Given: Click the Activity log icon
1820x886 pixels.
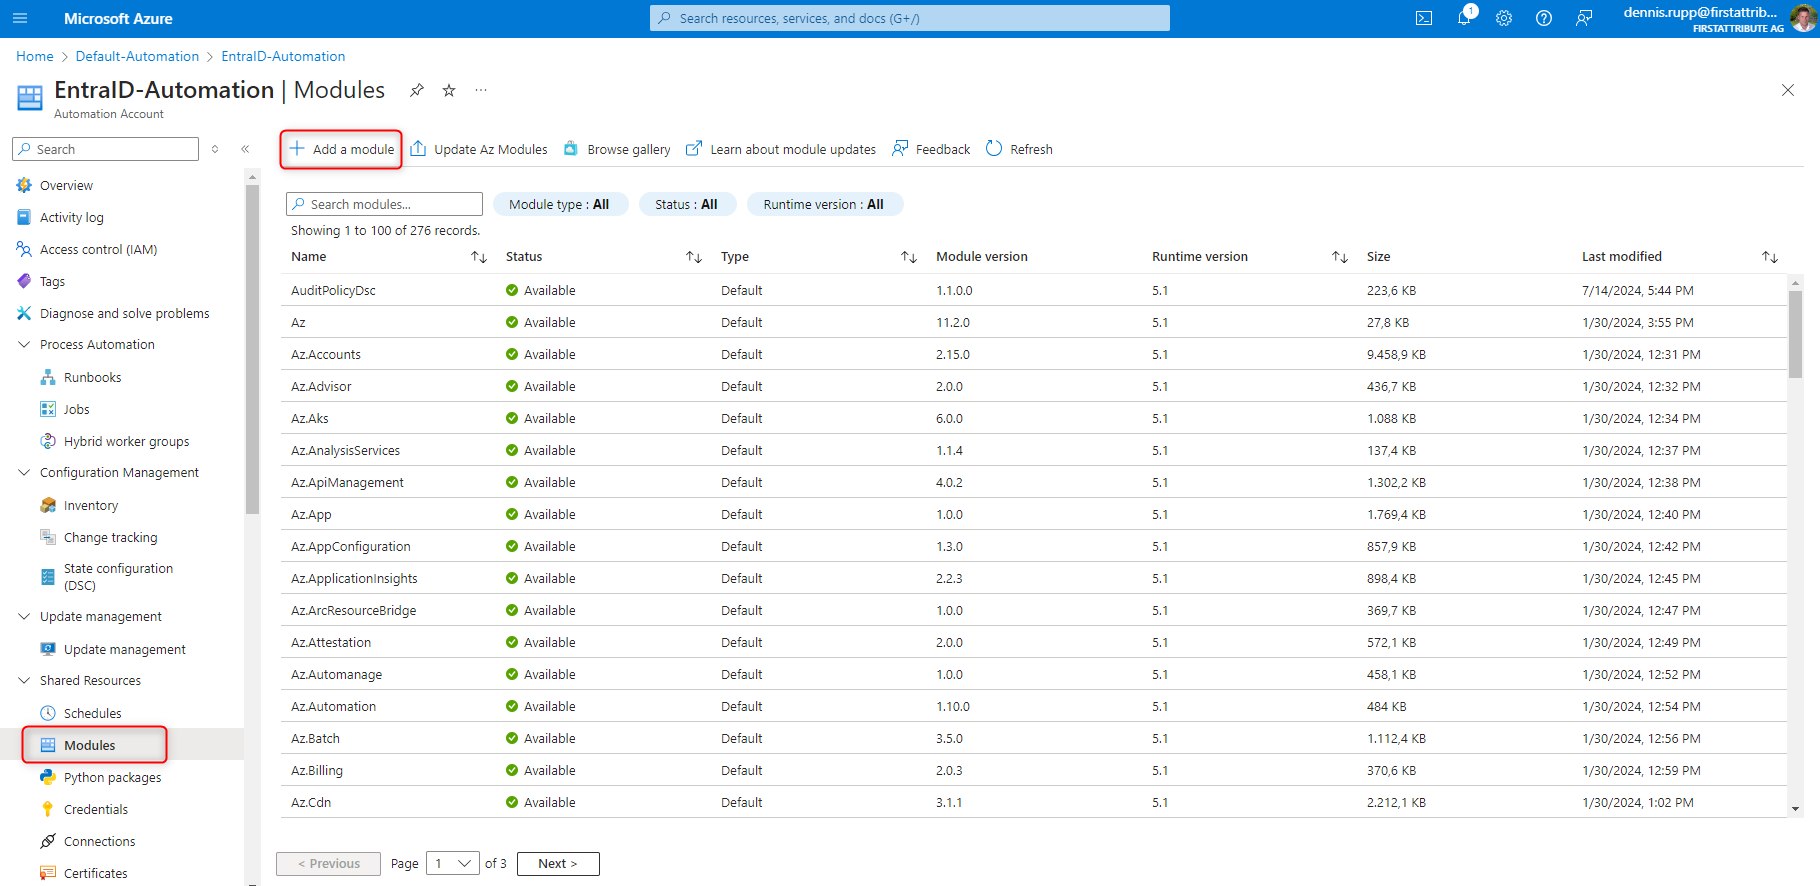Looking at the screenshot, I should pos(24,217).
